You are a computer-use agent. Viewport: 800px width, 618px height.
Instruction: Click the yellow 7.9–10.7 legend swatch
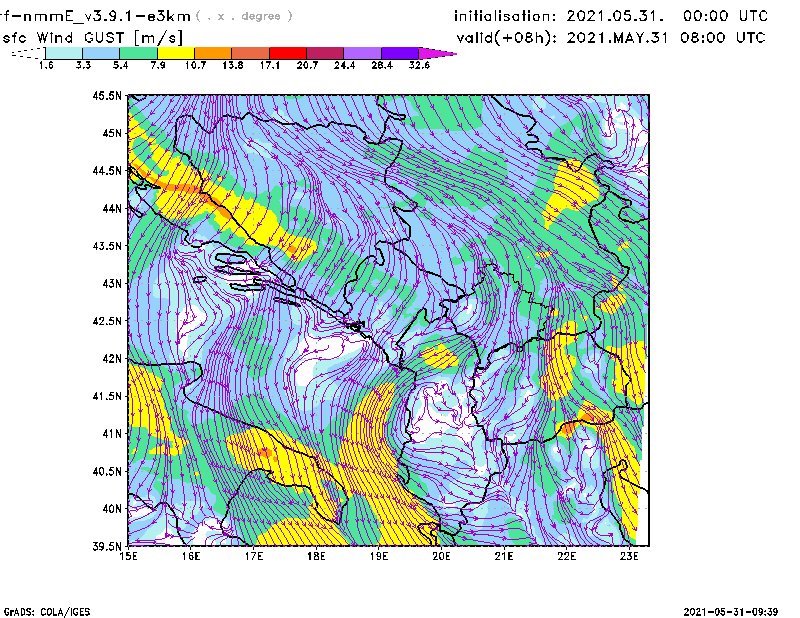click(176, 53)
